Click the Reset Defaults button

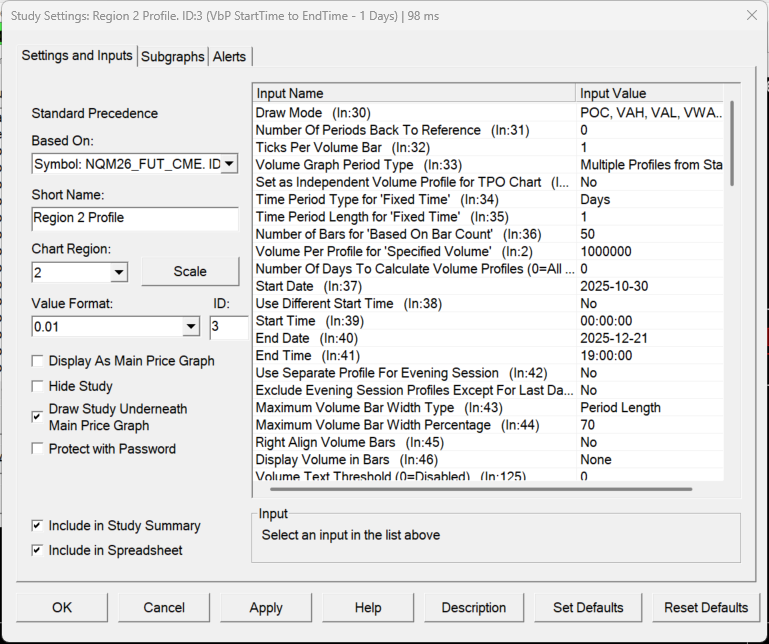tap(706, 607)
